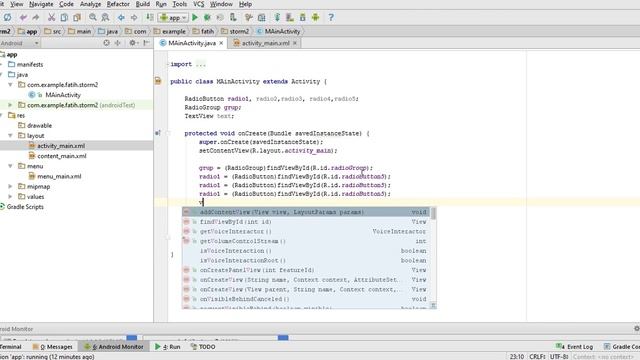The image size is (640, 360).
Task: Open the Event Log tool window
Action: (x=575, y=347)
